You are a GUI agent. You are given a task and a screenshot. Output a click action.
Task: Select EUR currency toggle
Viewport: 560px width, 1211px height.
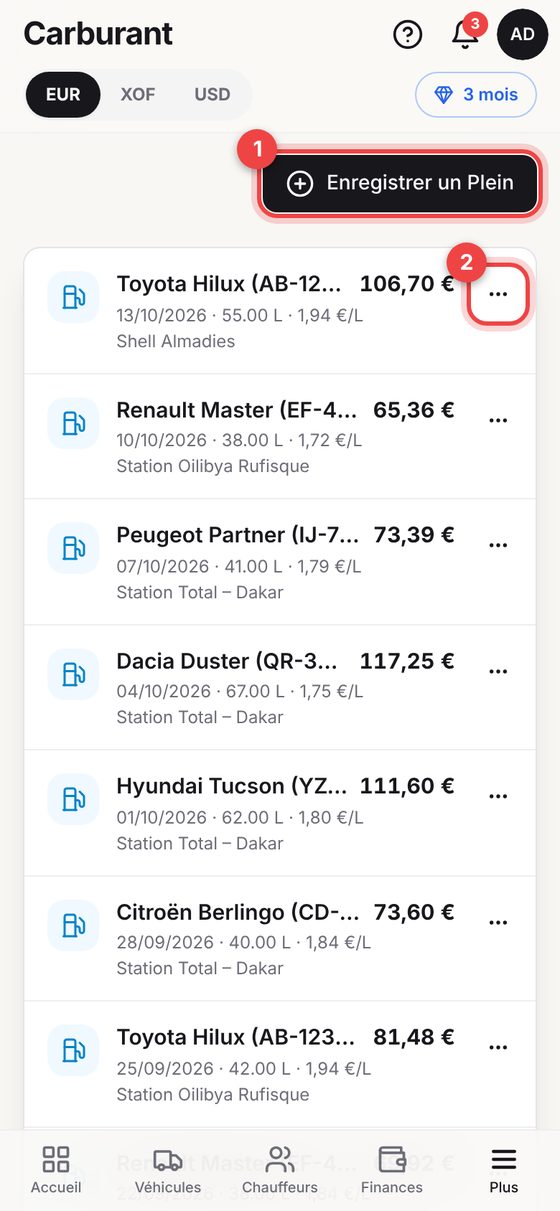pyautogui.click(x=63, y=95)
